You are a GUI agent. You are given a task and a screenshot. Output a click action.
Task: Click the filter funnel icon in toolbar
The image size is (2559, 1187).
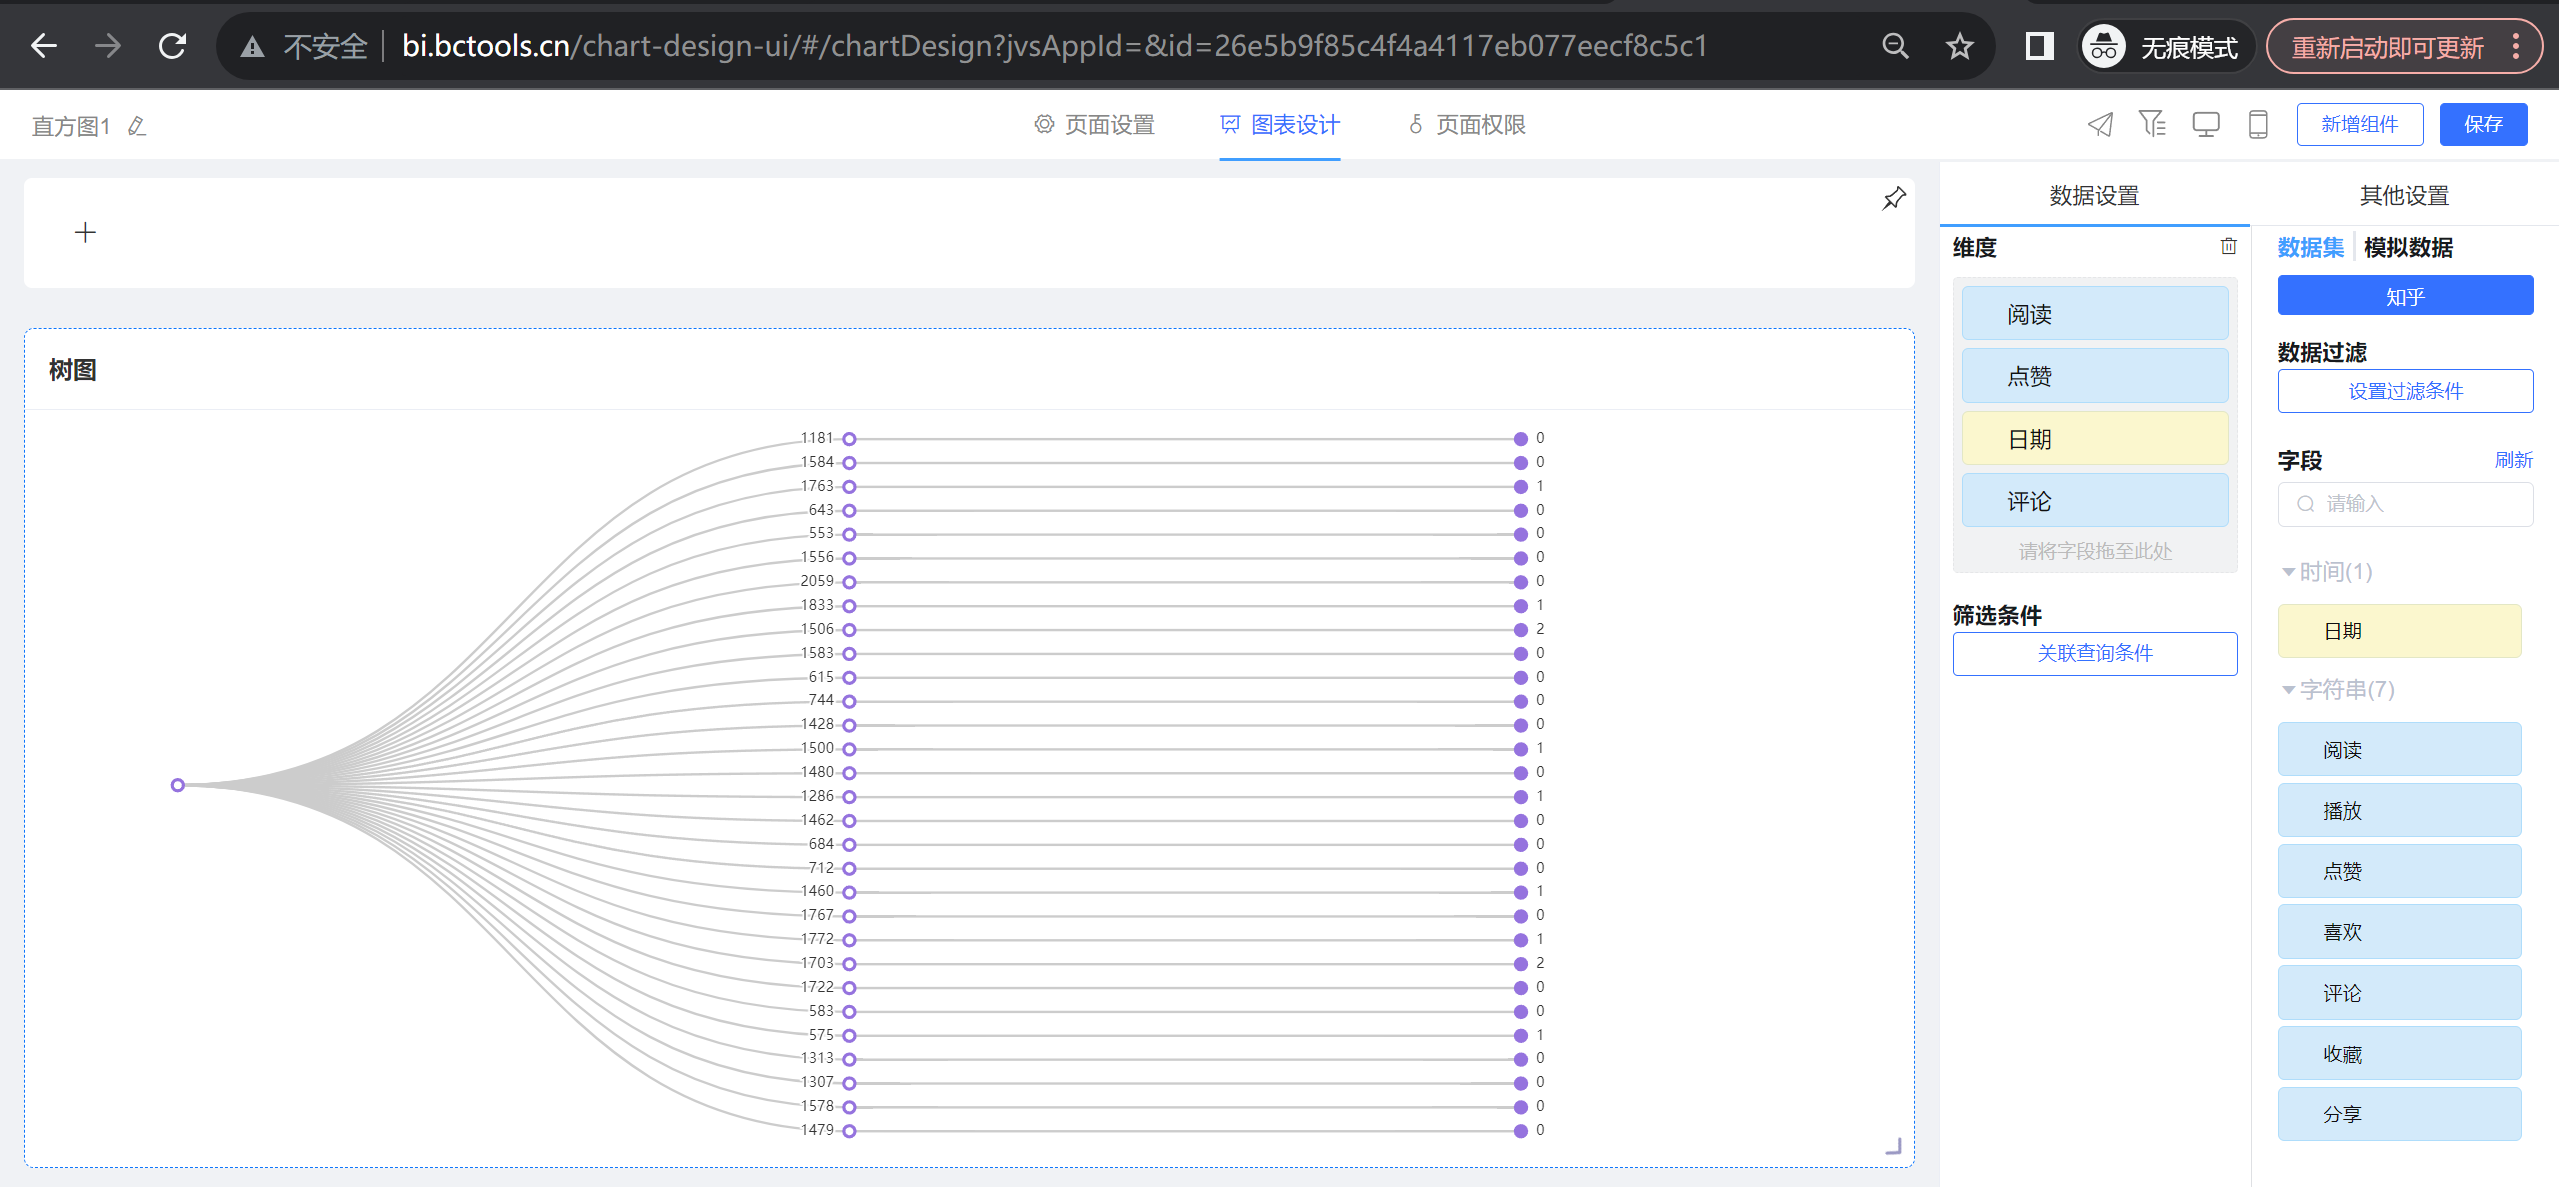2152,124
